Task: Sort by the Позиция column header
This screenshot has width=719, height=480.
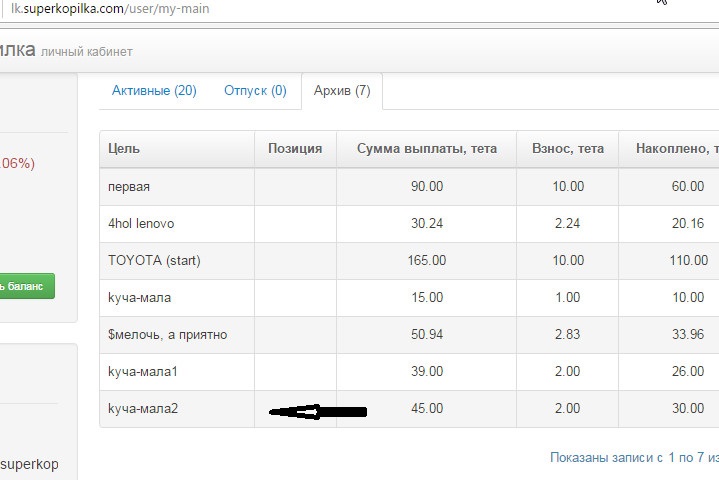Action: pyautogui.click(x=295, y=149)
